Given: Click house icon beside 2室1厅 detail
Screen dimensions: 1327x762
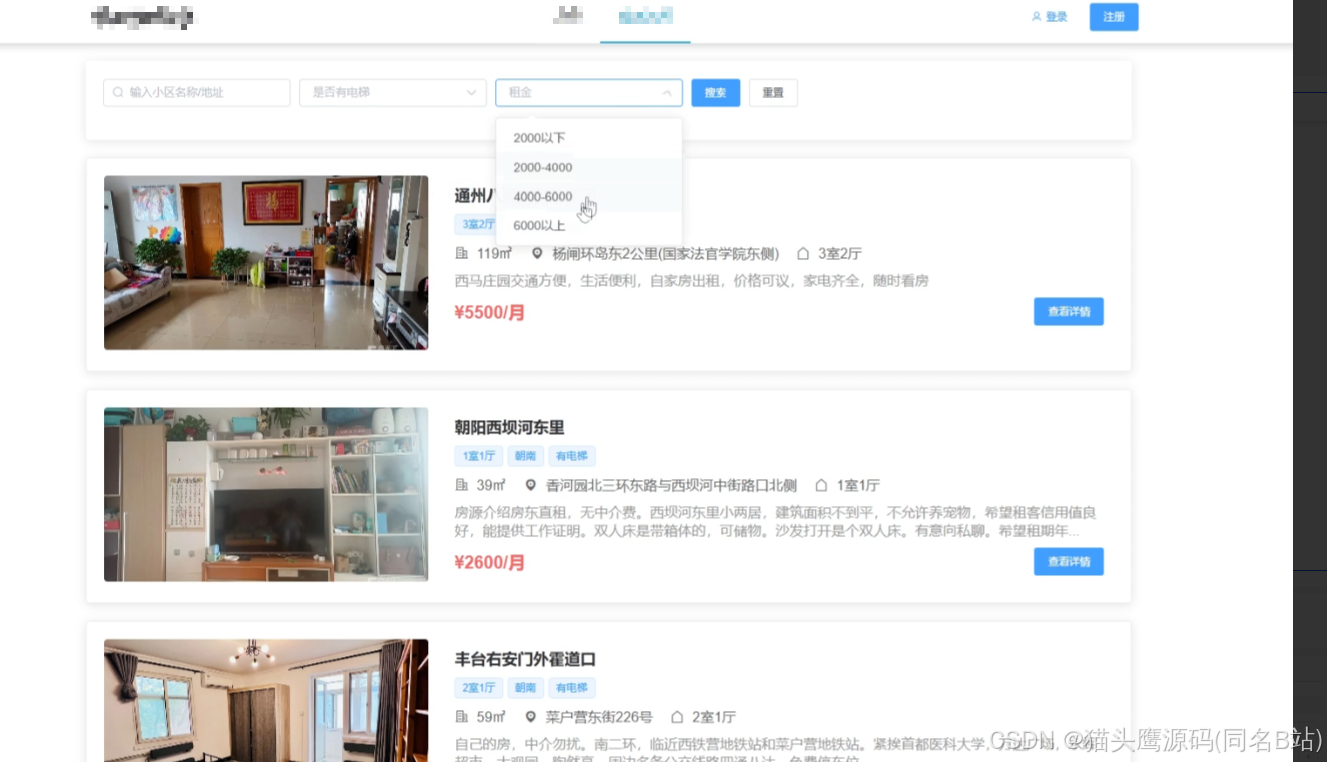Looking at the screenshot, I should point(676,717).
